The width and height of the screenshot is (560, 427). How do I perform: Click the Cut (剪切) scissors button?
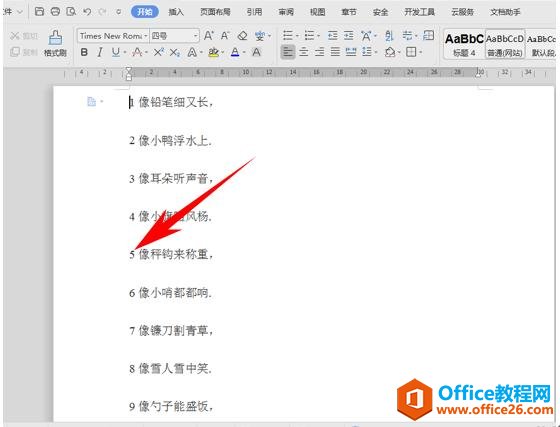click(24, 36)
